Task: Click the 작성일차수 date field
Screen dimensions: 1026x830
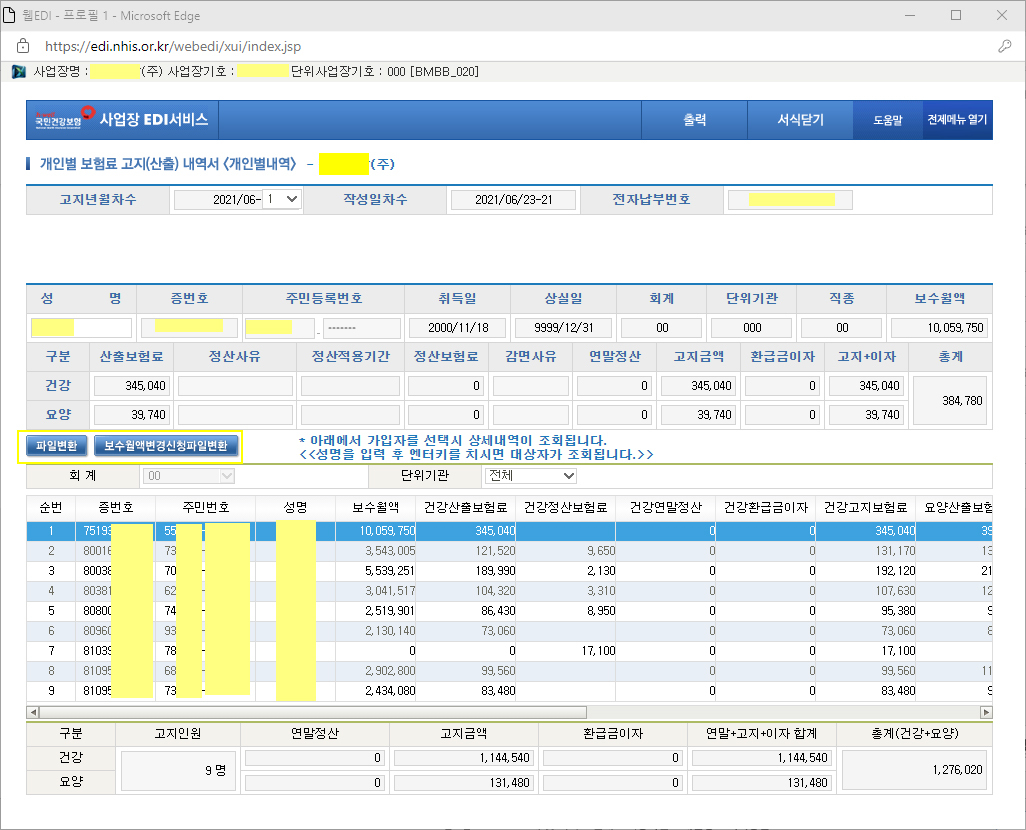Action: [x=514, y=200]
